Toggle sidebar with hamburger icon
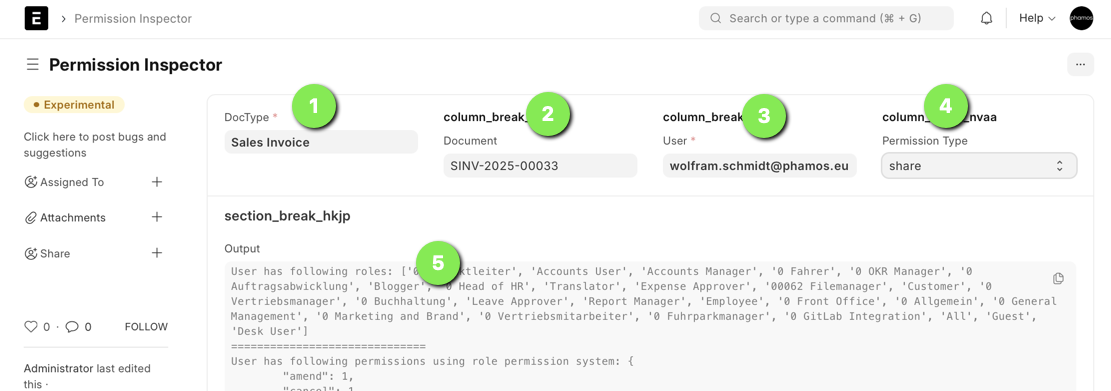The image size is (1111, 391). click(32, 65)
